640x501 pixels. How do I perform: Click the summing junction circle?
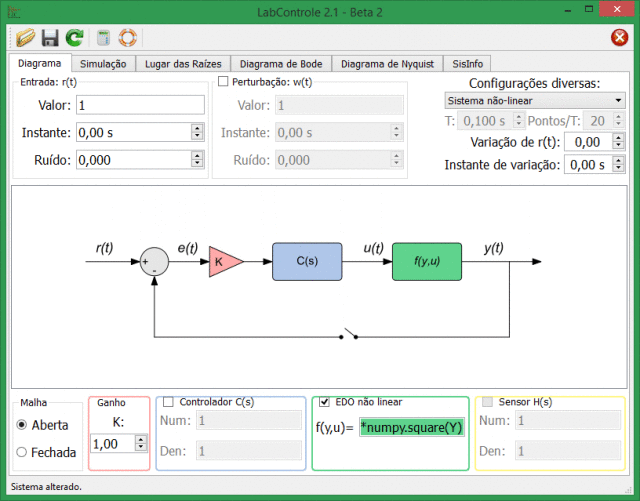point(154,261)
